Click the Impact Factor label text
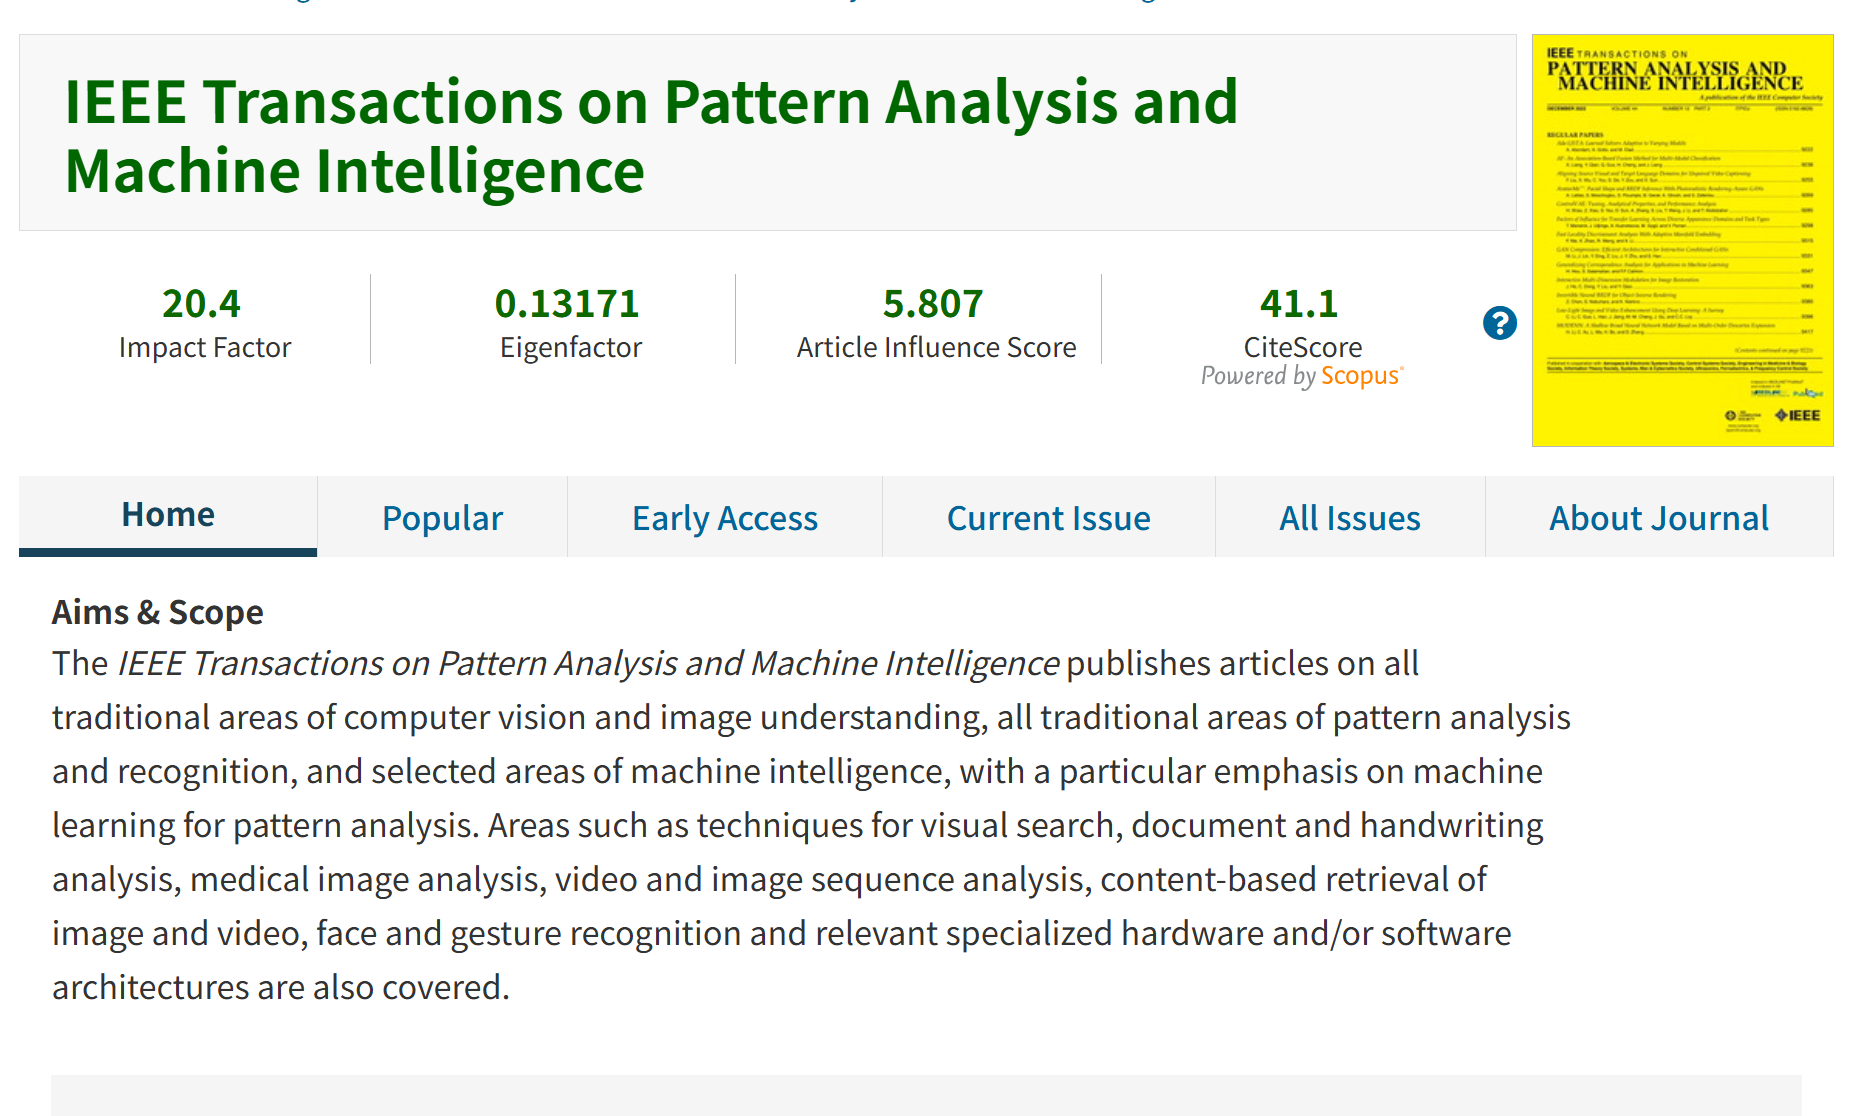This screenshot has width=1850, height=1116. click(x=205, y=347)
